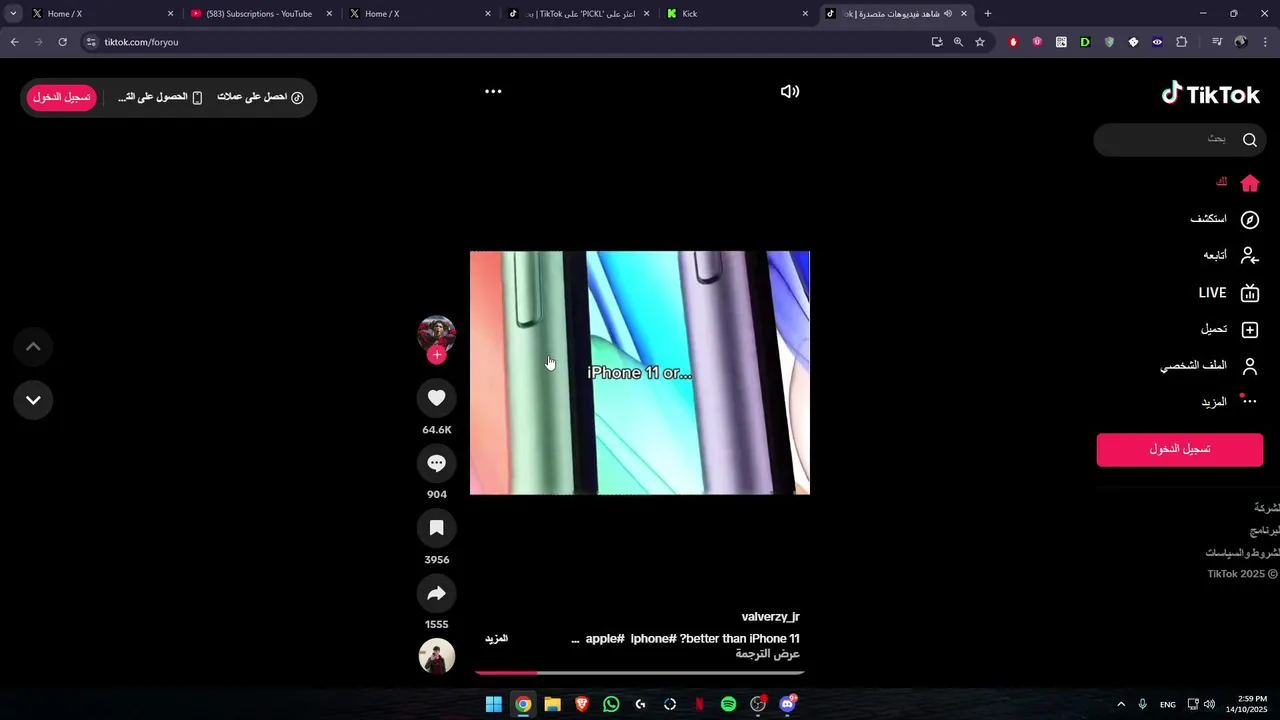Image resolution: width=1280 pixels, height=720 pixels.
Task: Go to the previous video with the up arrow
Action: 33,347
